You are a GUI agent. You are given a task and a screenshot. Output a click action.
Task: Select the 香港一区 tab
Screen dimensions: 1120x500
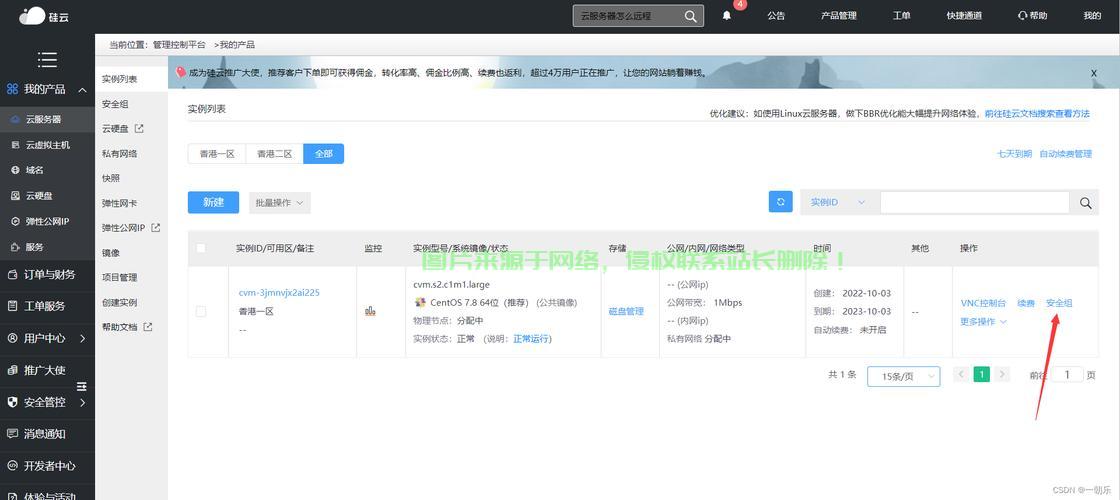point(217,154)
